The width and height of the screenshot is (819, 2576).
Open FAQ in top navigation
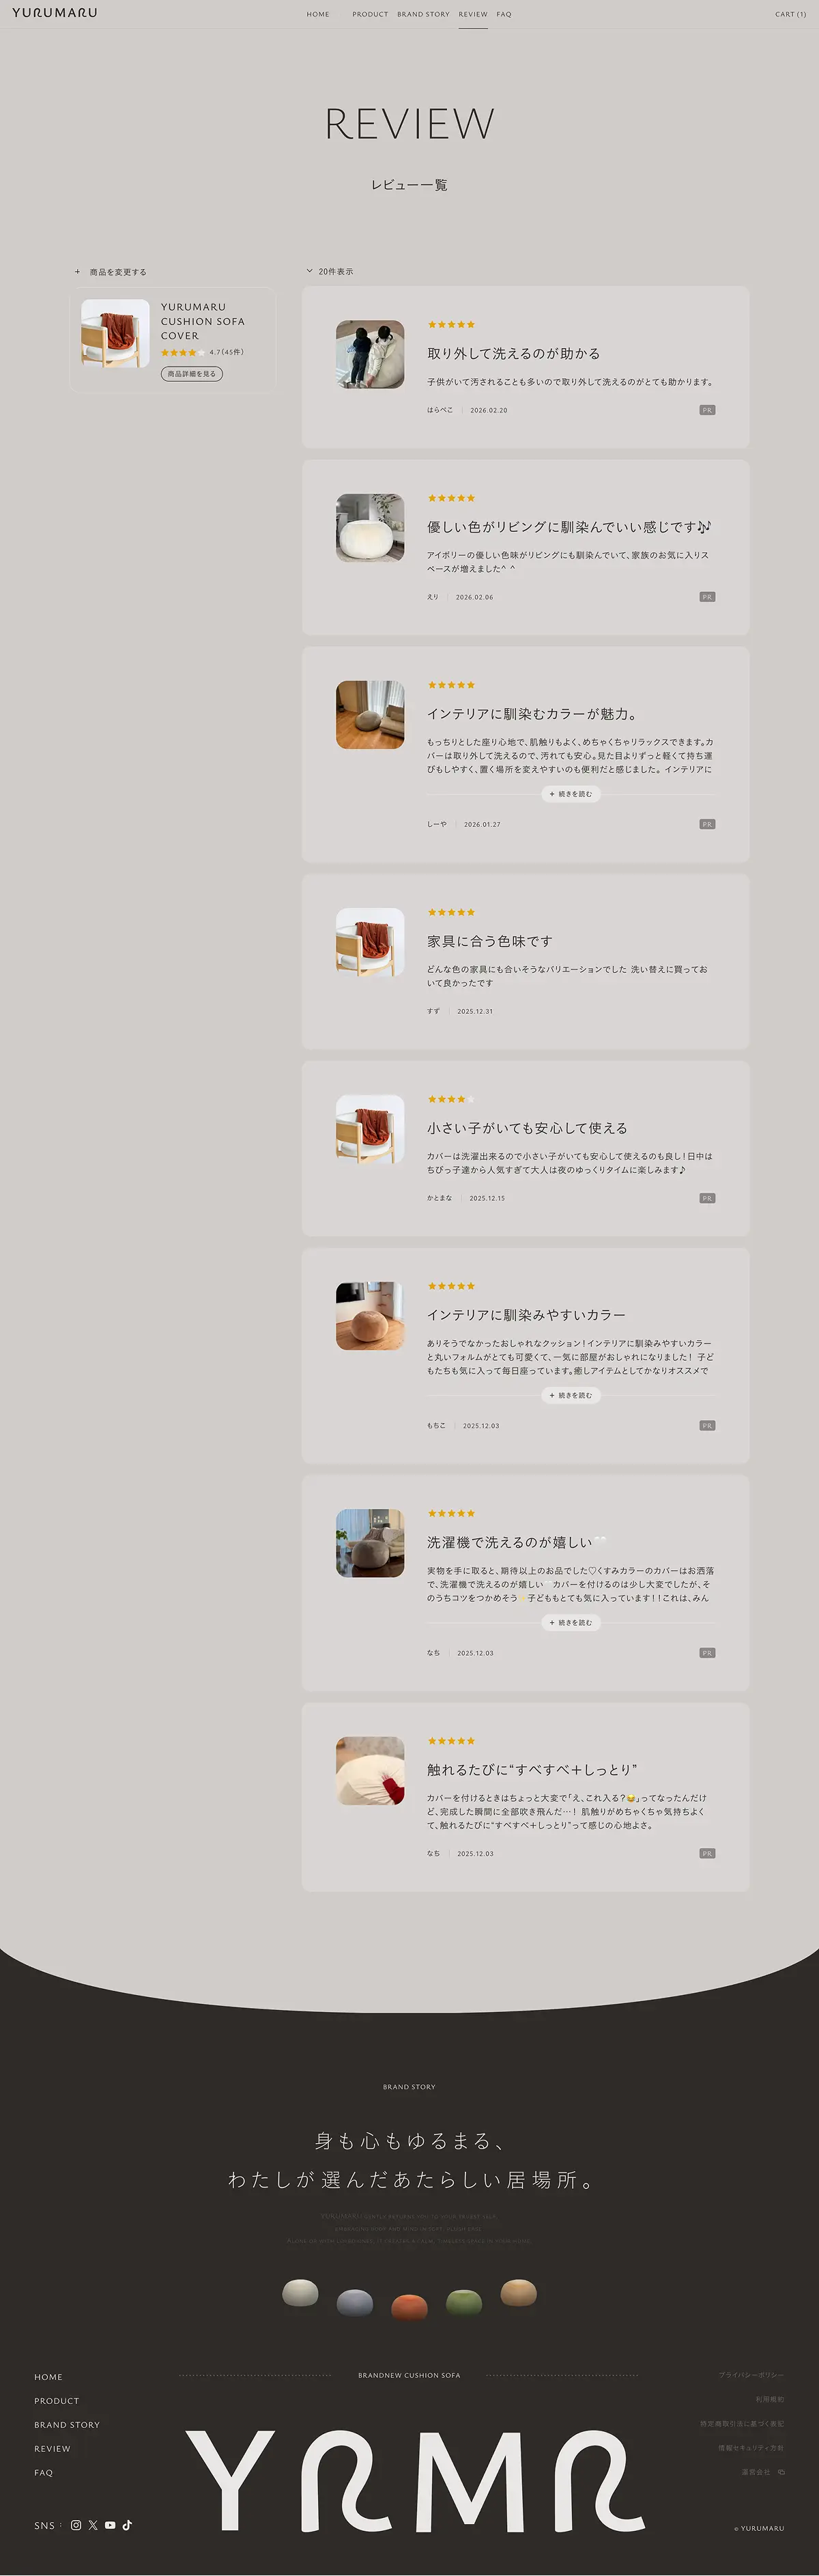tap(504, 14)
